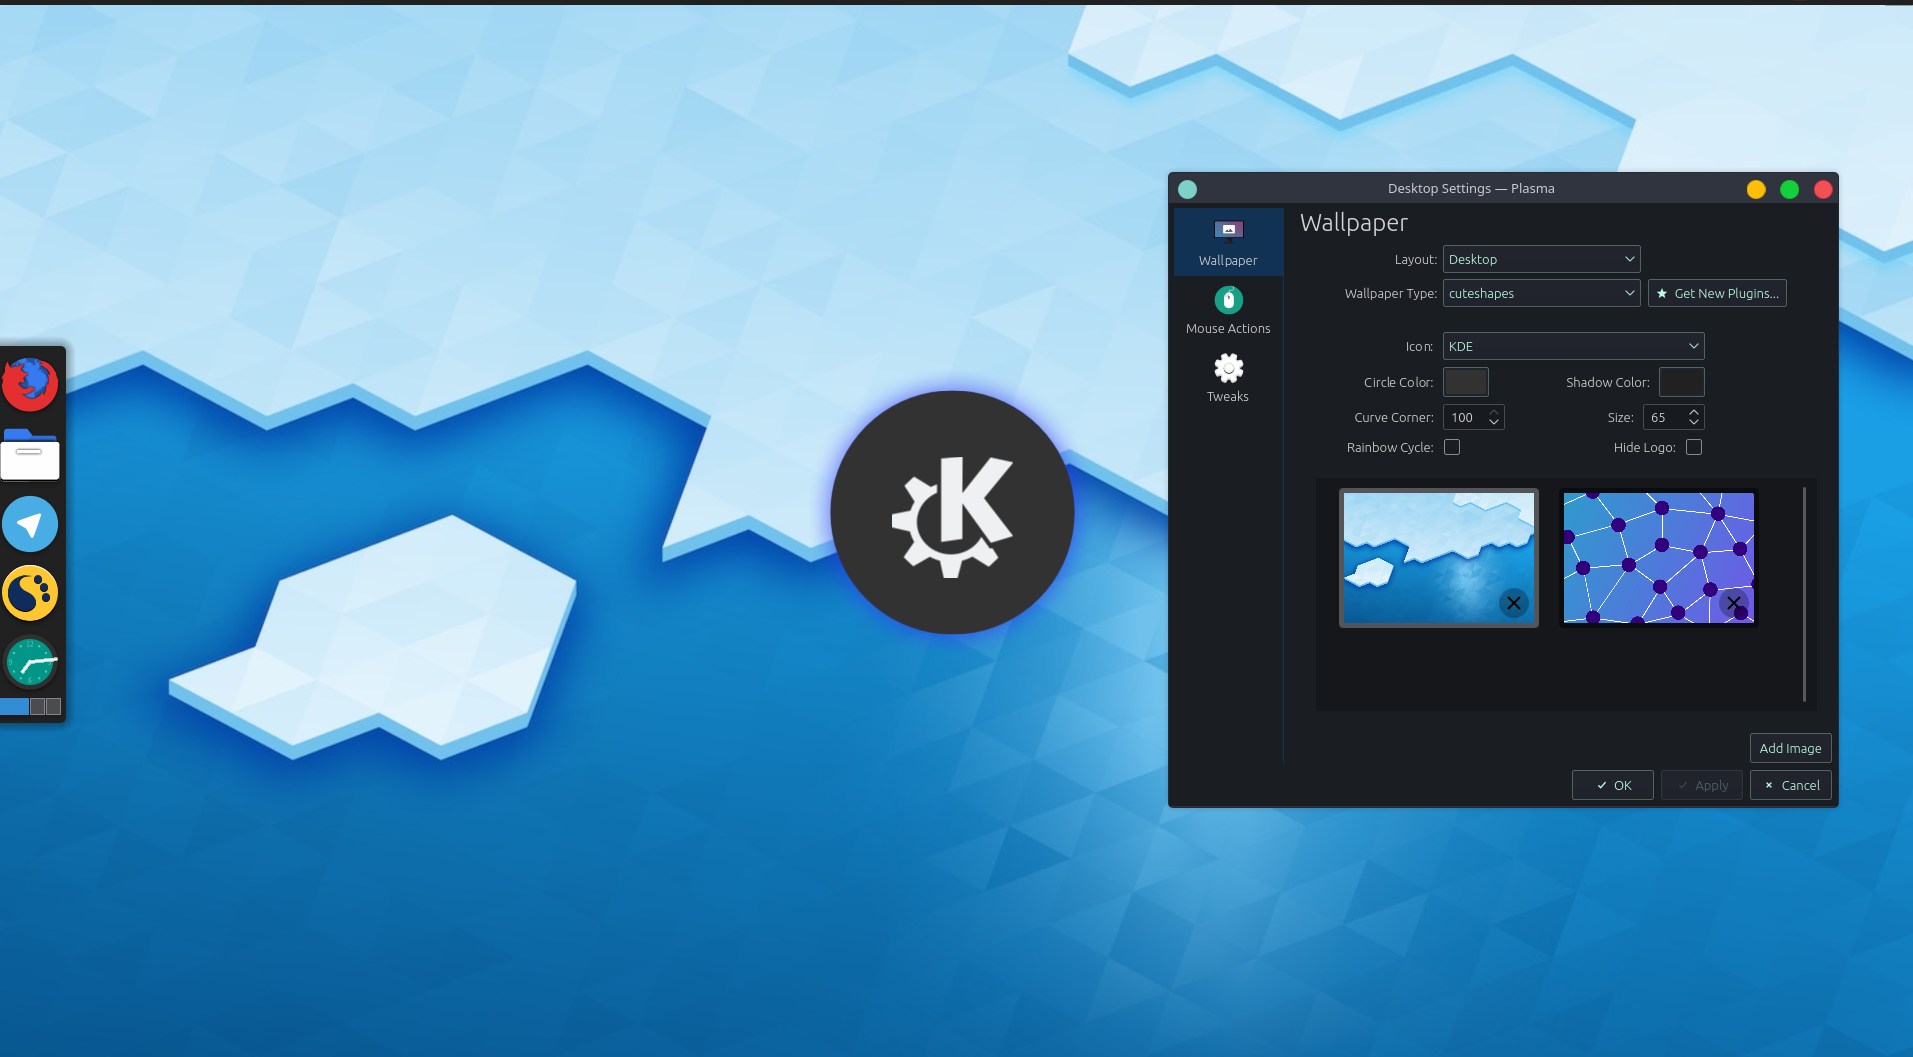The width and height of the screenshot is (1913, 1057).
Task: Cancel the Desktop Settings dialog
Action: [x=1791, y=785]
